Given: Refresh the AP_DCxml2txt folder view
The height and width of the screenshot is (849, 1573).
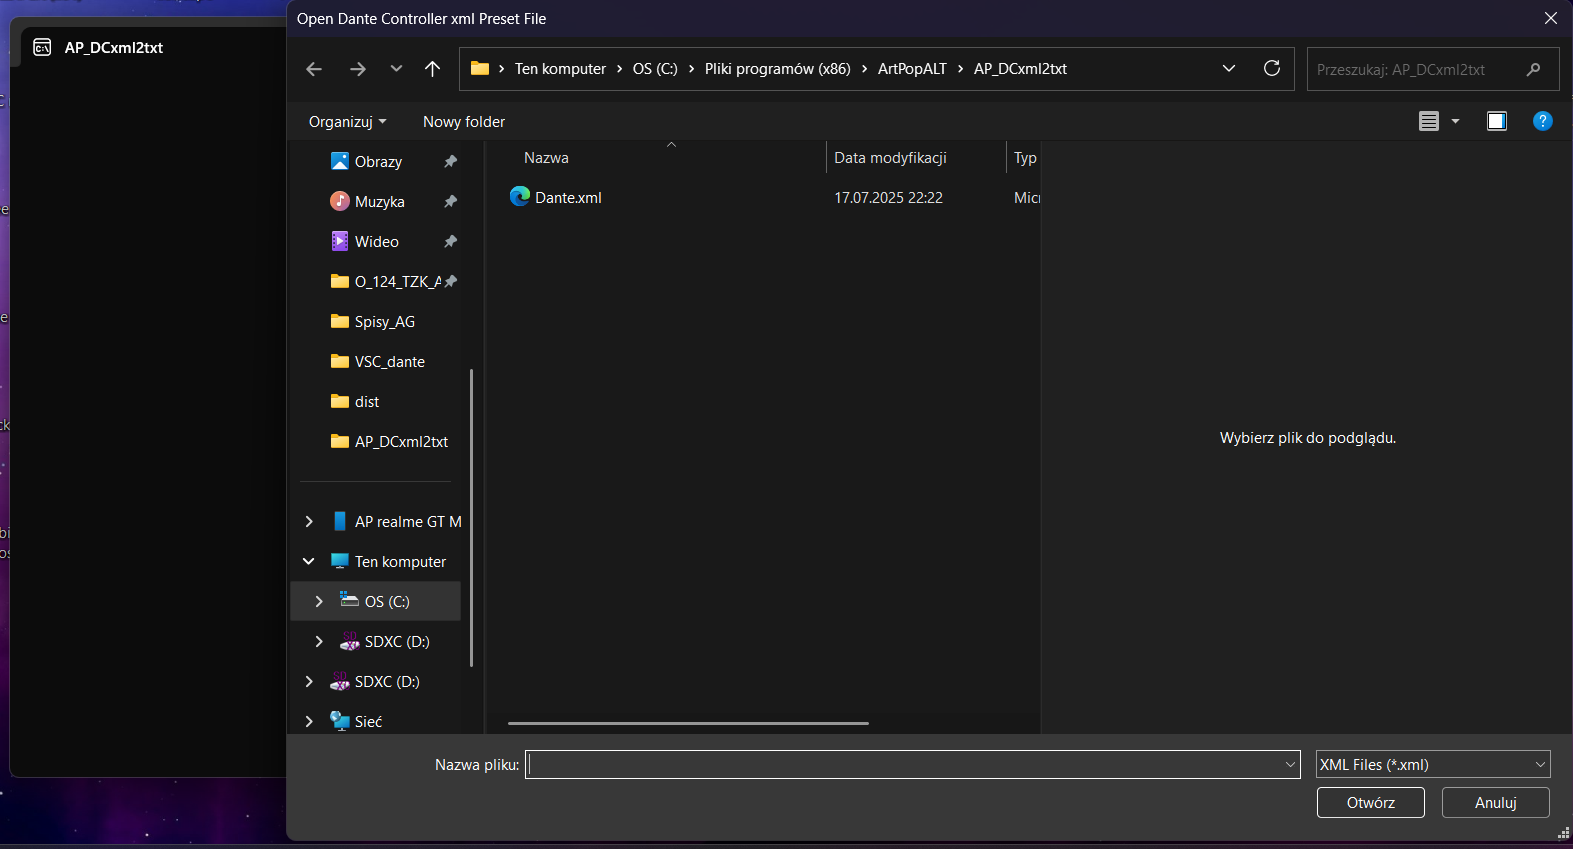Looking at the screenshot, I should point(1272,68).
